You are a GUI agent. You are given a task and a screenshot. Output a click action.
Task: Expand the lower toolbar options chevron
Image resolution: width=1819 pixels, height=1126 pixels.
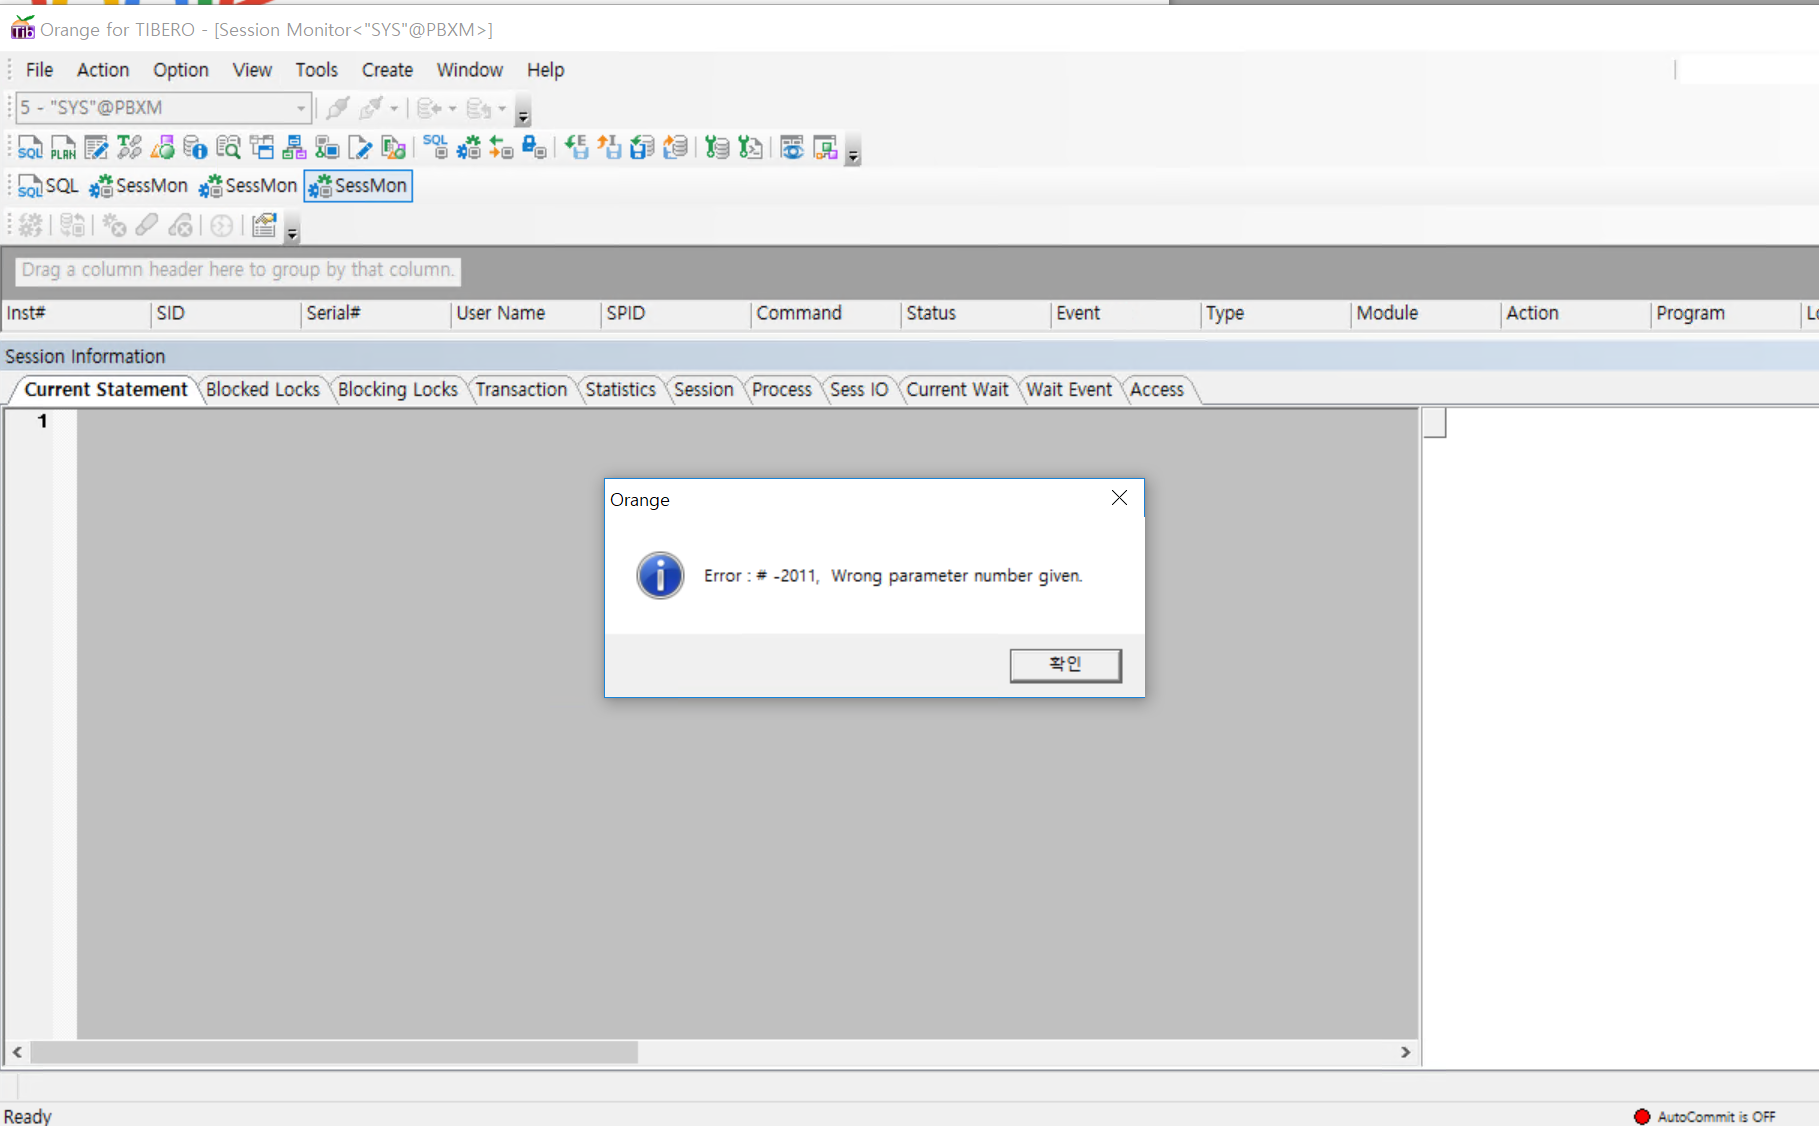tap(291, 232)
